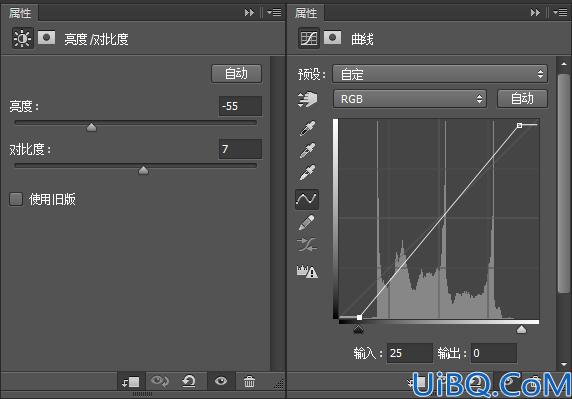Delete the Brightness/Contrast adjustment layer
Image resolution: width=572 pixels, height=399 pixels.
click(250, 382)
